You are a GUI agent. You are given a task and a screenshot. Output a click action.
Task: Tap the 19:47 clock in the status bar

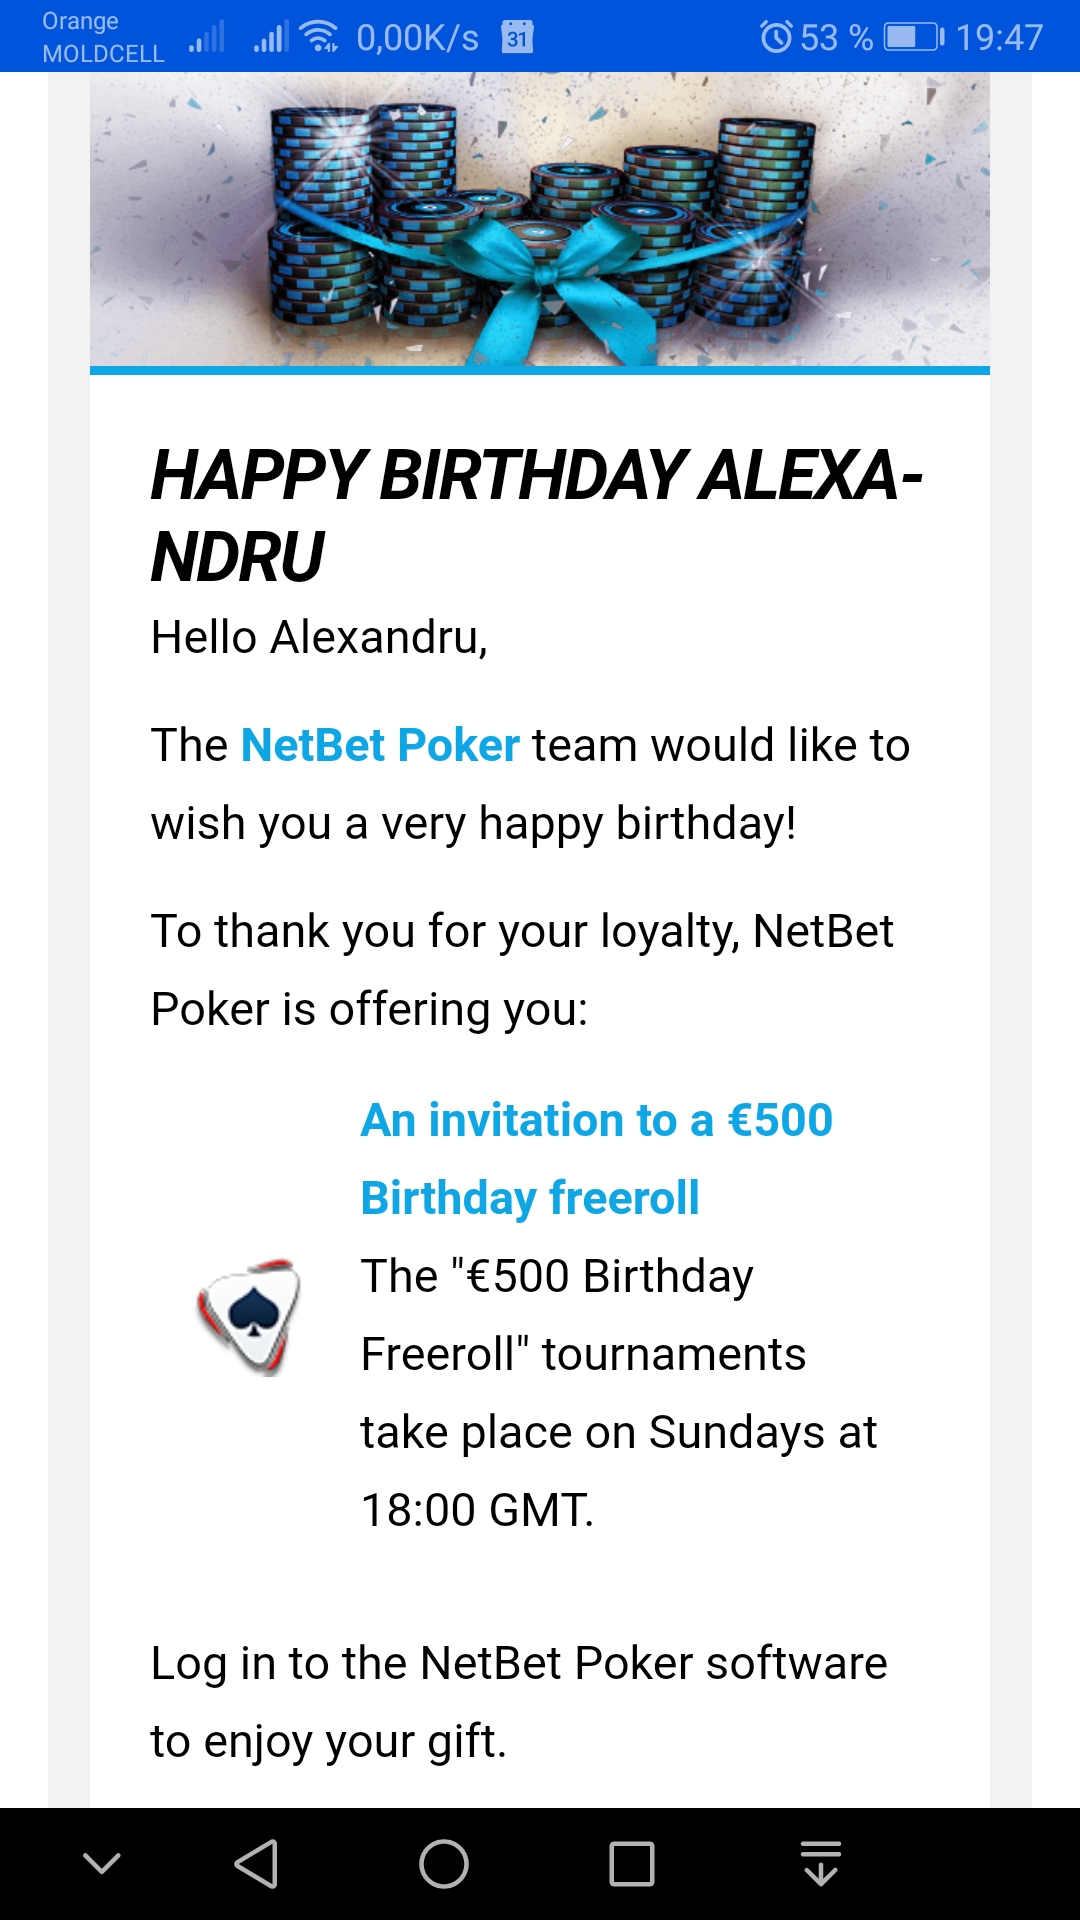coord(999,37)
